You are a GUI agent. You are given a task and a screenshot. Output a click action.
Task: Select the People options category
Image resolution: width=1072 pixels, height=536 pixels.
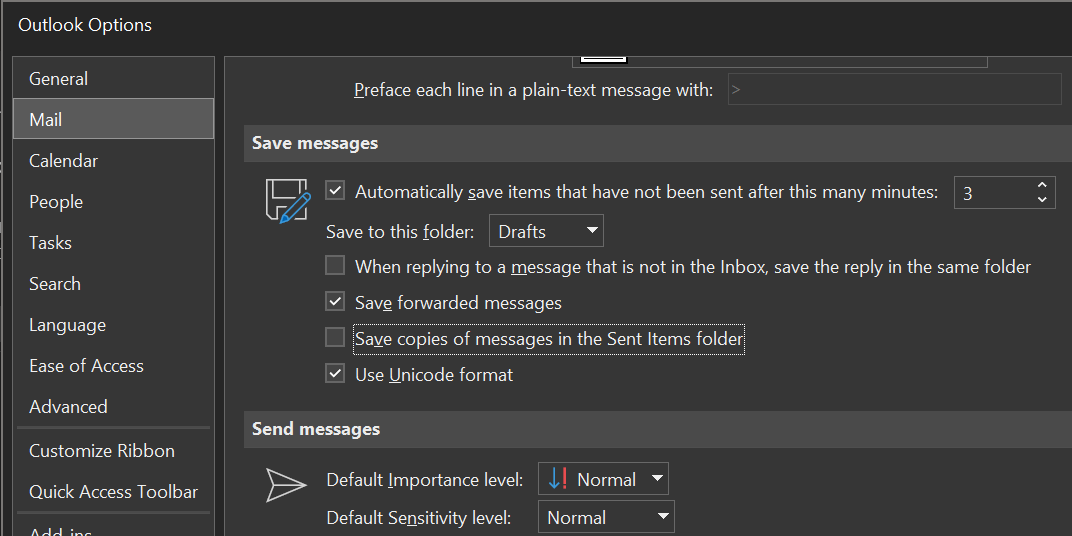click(56, 202)
